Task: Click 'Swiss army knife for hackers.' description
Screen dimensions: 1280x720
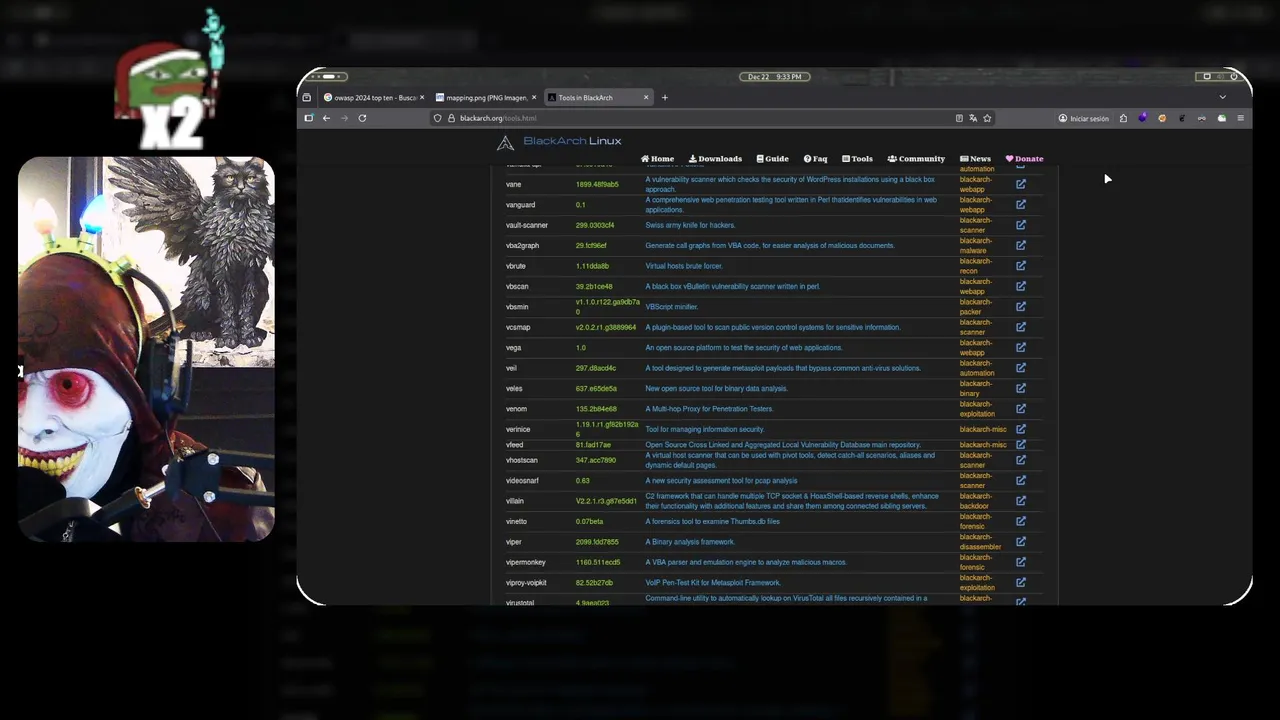Action: (690, 226)
